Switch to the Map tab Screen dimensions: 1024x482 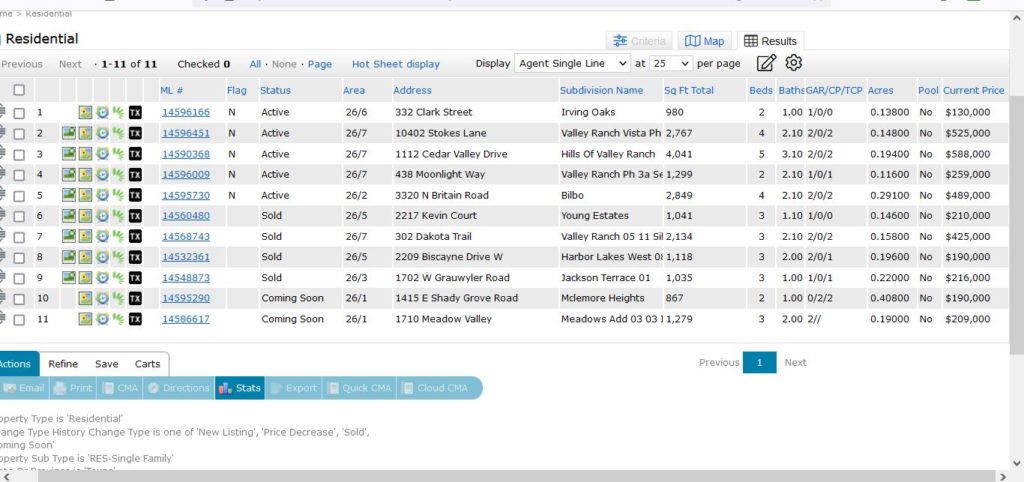[704, 41]
